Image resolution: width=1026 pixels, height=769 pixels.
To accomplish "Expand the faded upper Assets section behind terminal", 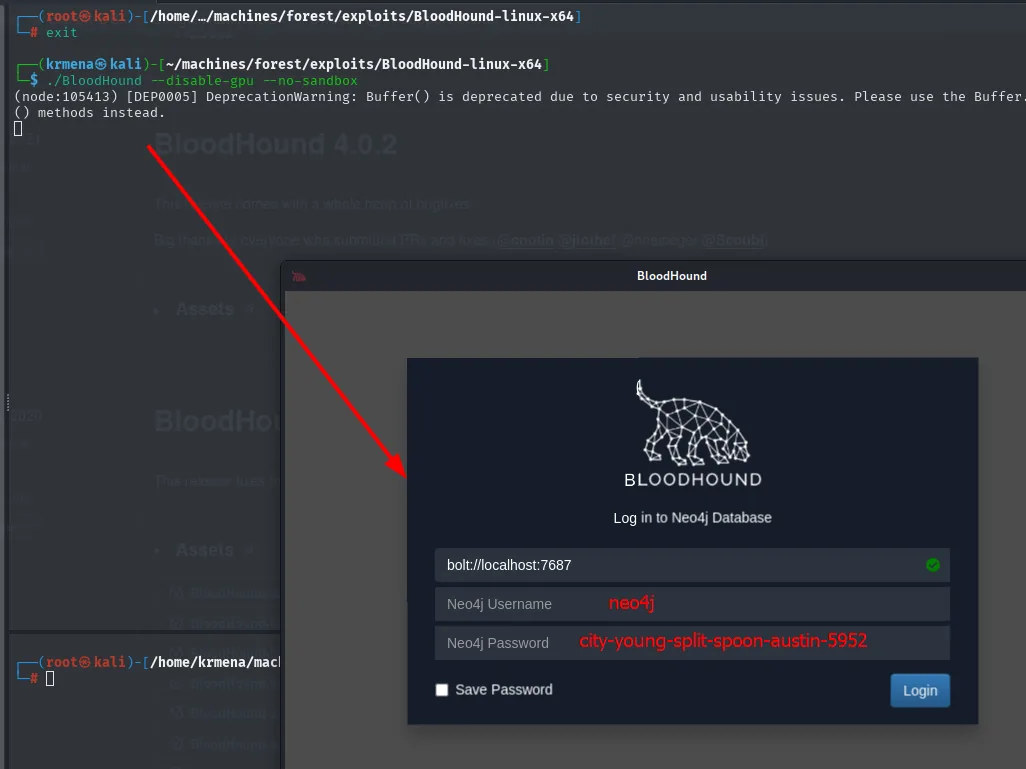I will coord(205,309).
